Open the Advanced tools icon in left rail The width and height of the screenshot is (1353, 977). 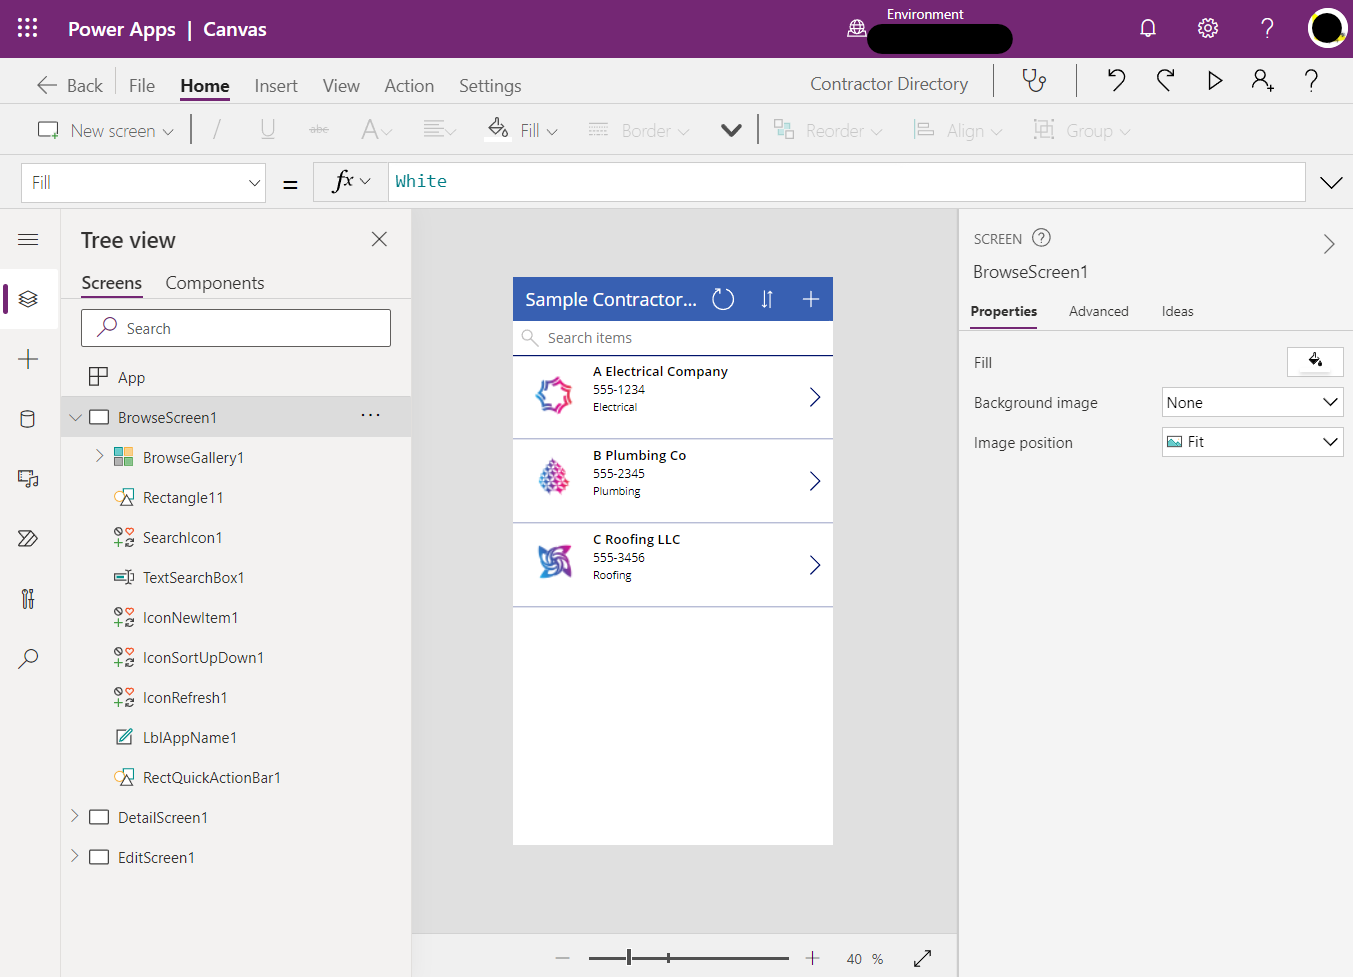tap(28, 599)
